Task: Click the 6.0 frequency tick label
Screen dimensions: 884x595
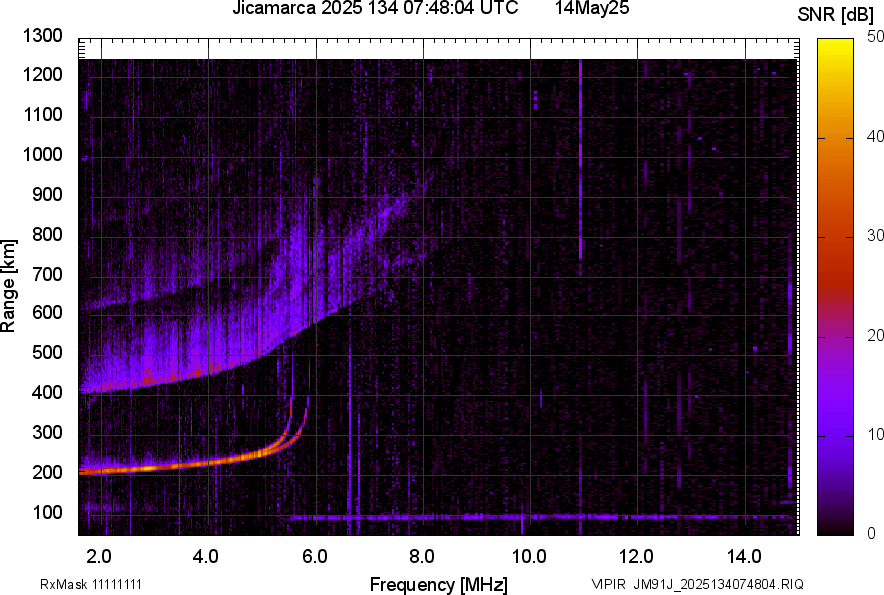Action: coord(314,557)
